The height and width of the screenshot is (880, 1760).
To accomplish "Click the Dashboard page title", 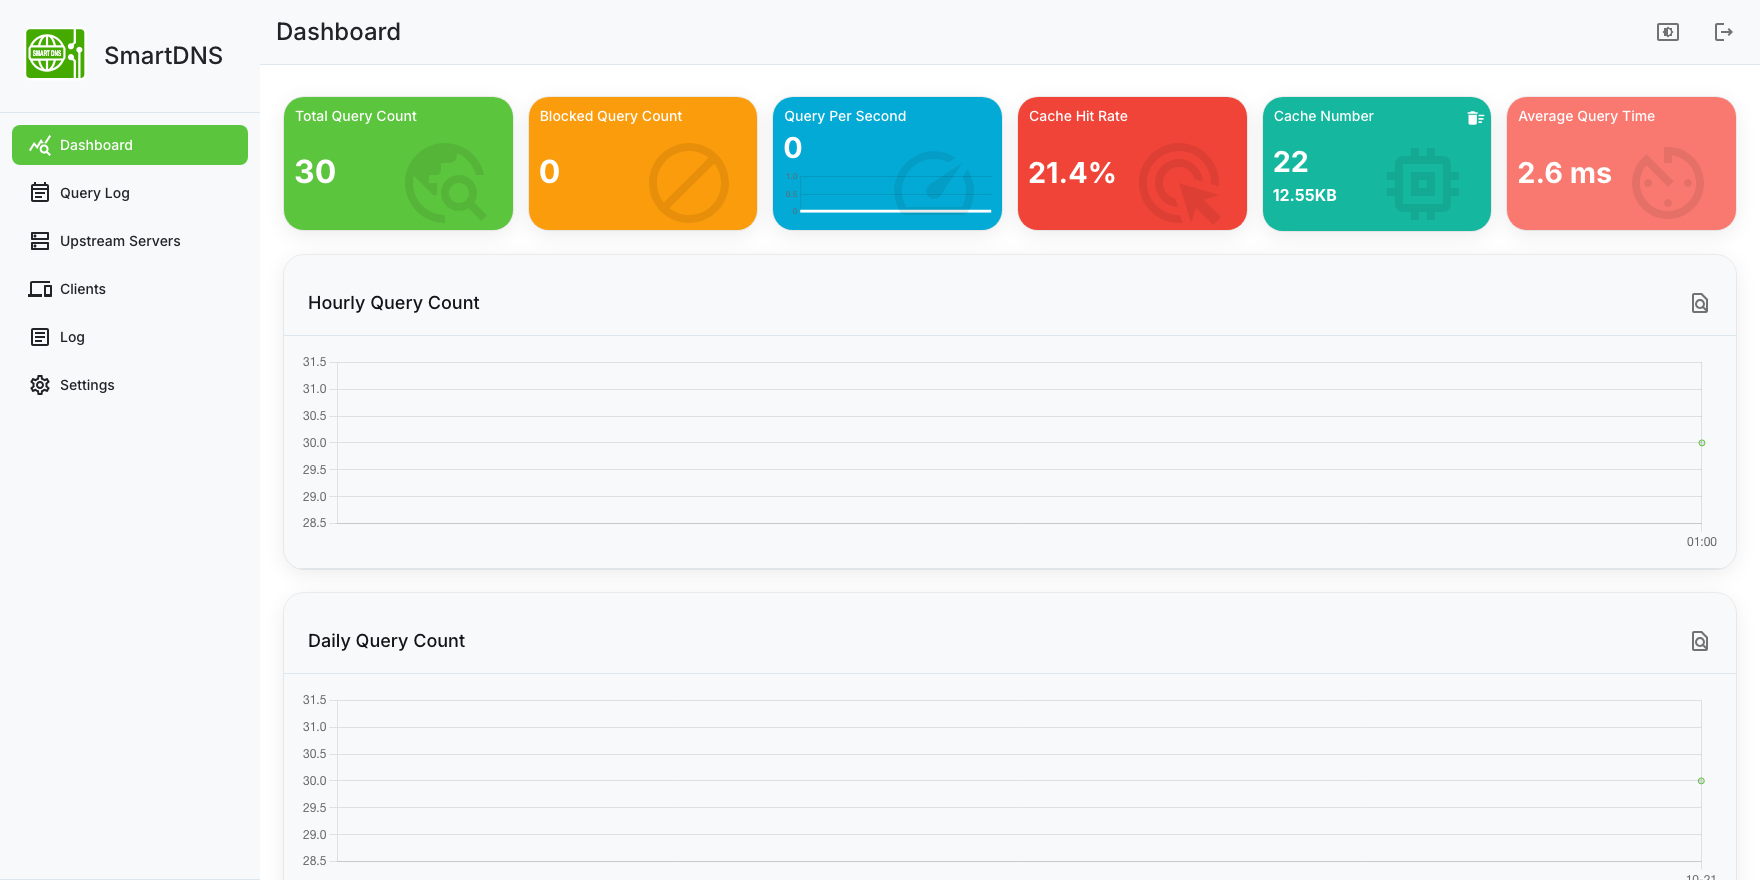I will click(338, 32).
